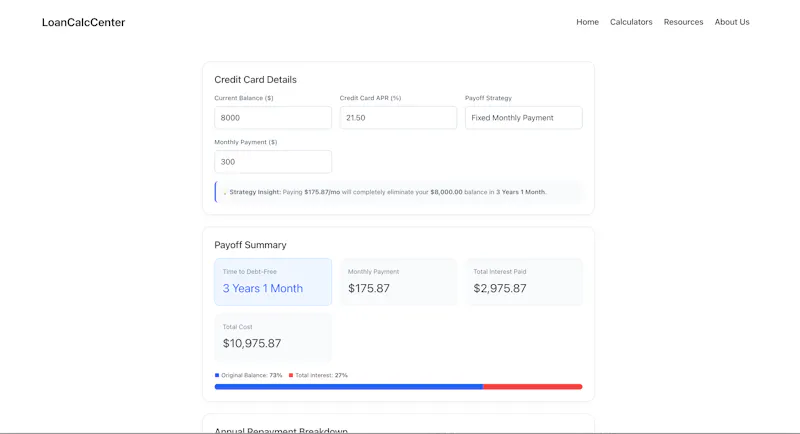Viewport: 800px width, 434px height.
Task: Click the $2,975.87 Total Interest Paid value
Action: 499,288
